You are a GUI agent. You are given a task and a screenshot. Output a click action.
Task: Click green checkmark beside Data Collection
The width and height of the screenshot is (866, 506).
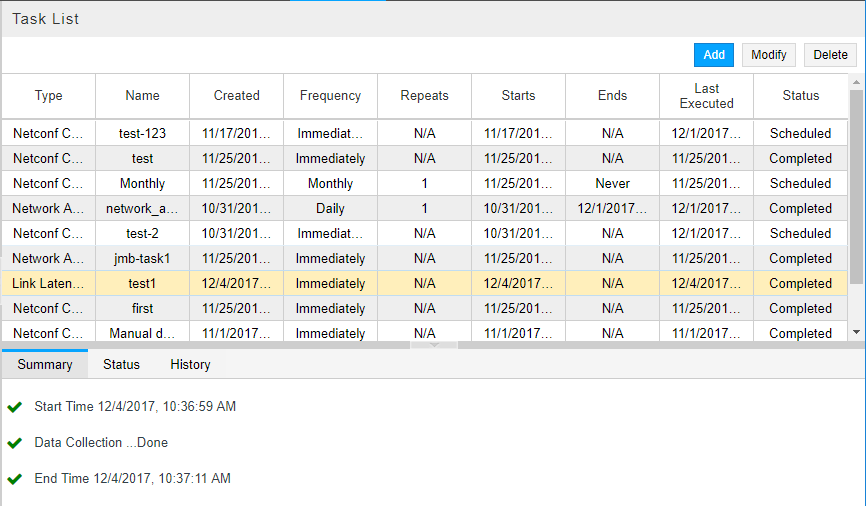pos(14,443)
